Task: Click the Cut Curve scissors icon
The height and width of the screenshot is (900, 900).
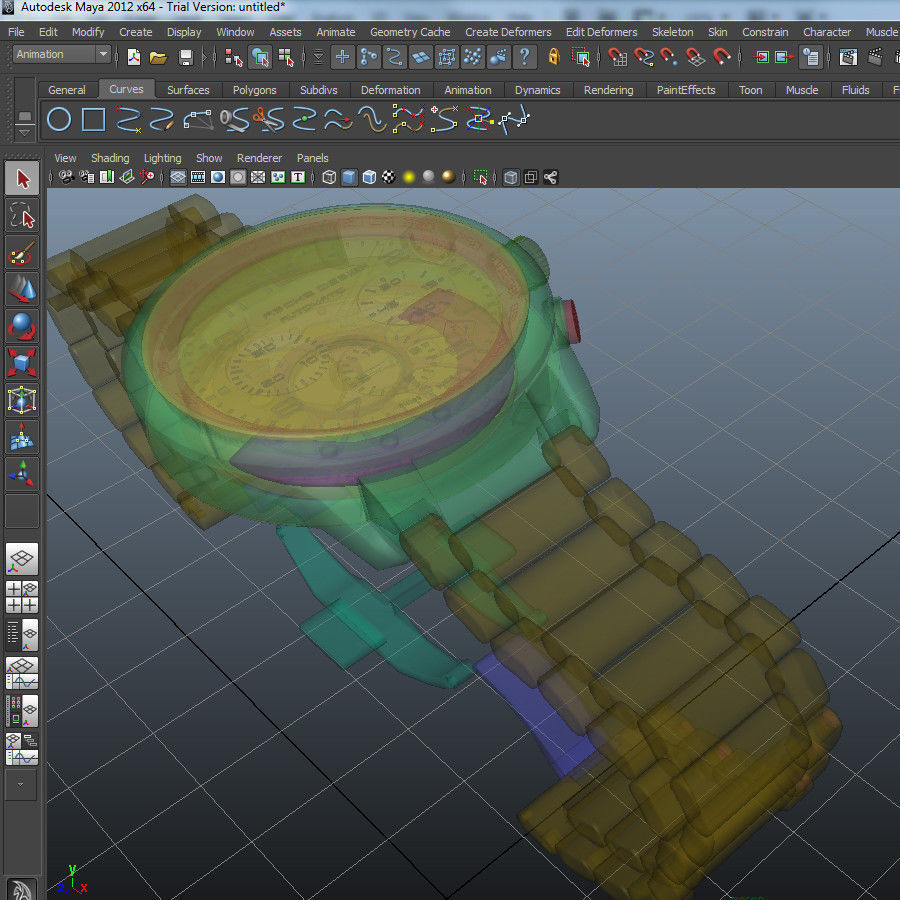Action: tap(268, 119)
